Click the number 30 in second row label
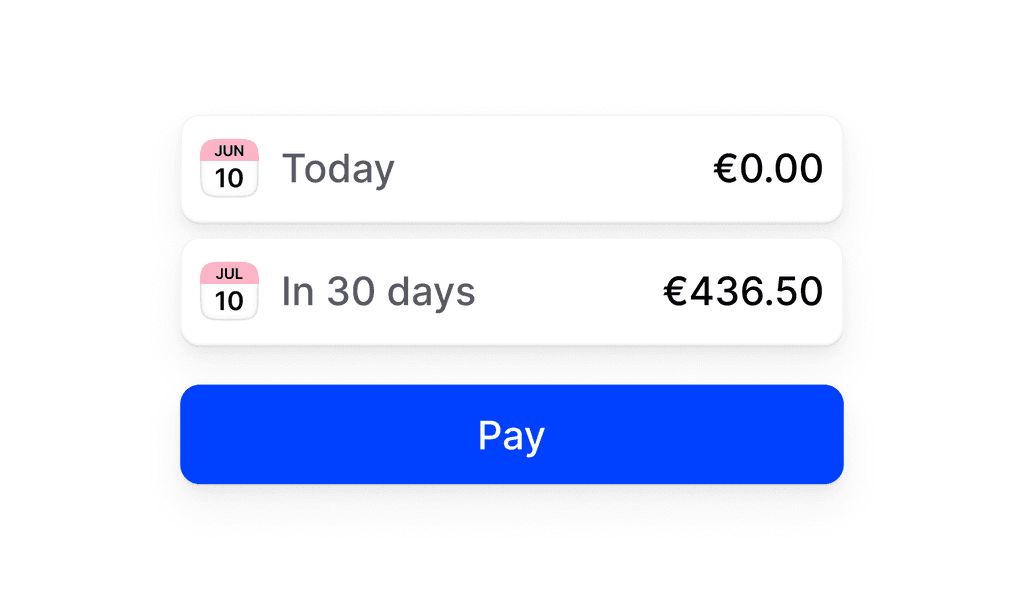This screenshot has height=598, width=1024. [x=351, y=291]
